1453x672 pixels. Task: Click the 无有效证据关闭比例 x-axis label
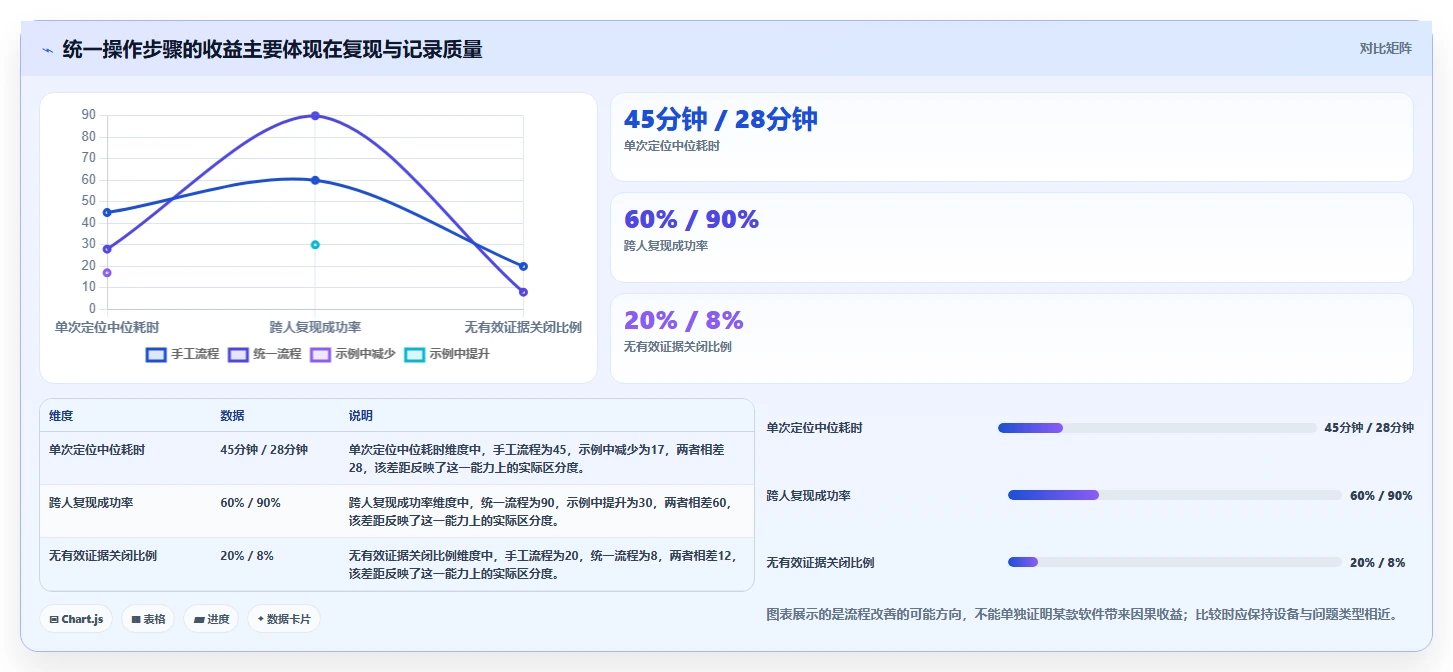523,327
